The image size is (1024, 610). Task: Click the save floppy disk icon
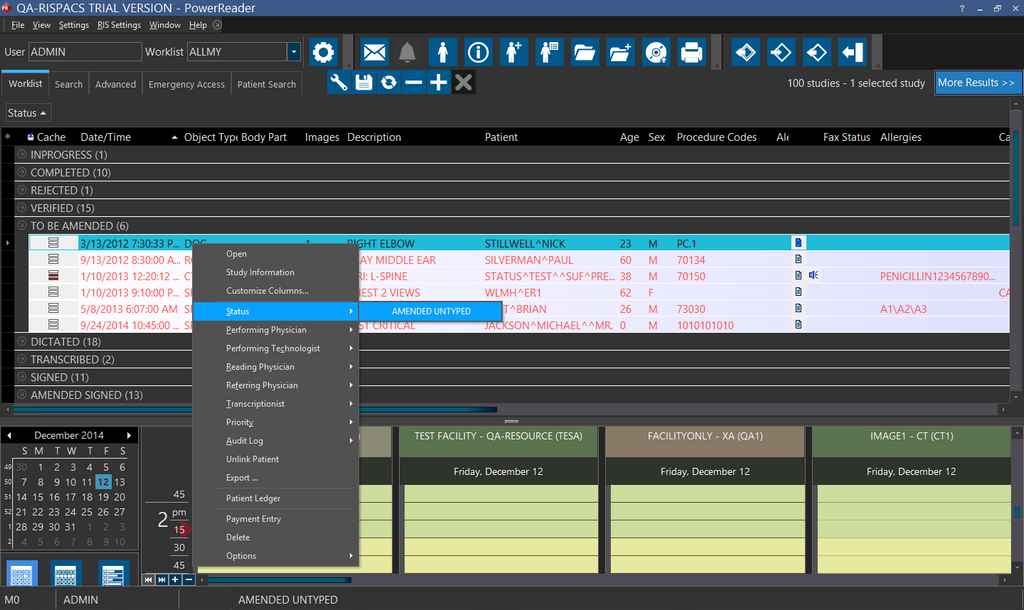(364, 83)
